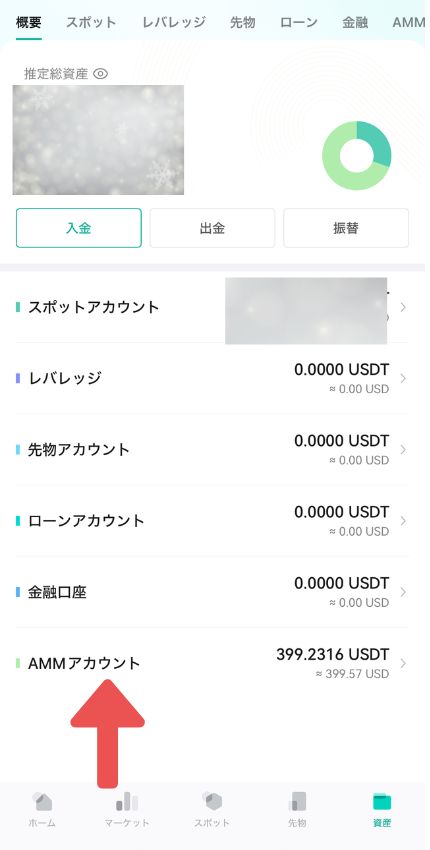Click the 入金 deposit button
This screenshot has width=430, height=850.
click(x=79, y=228)
